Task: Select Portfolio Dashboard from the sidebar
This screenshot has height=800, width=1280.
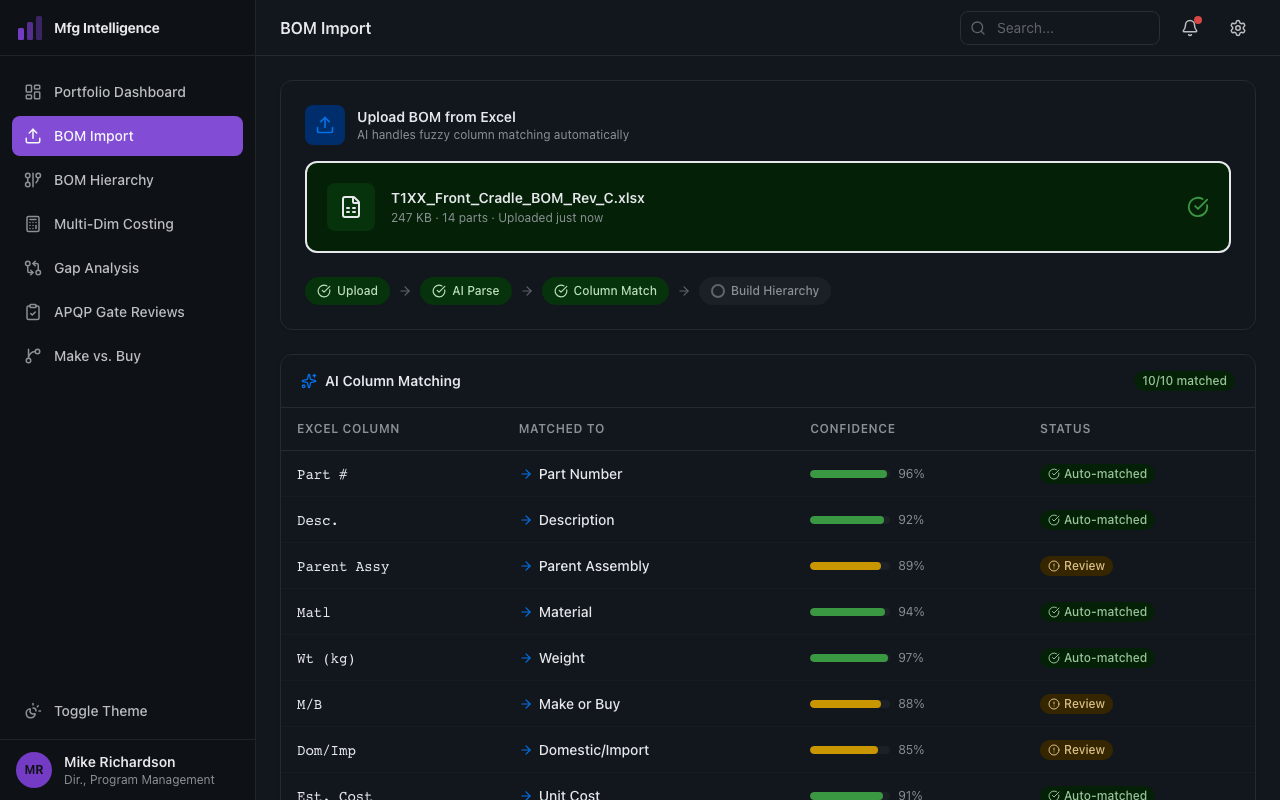Action: click(119, 92)
